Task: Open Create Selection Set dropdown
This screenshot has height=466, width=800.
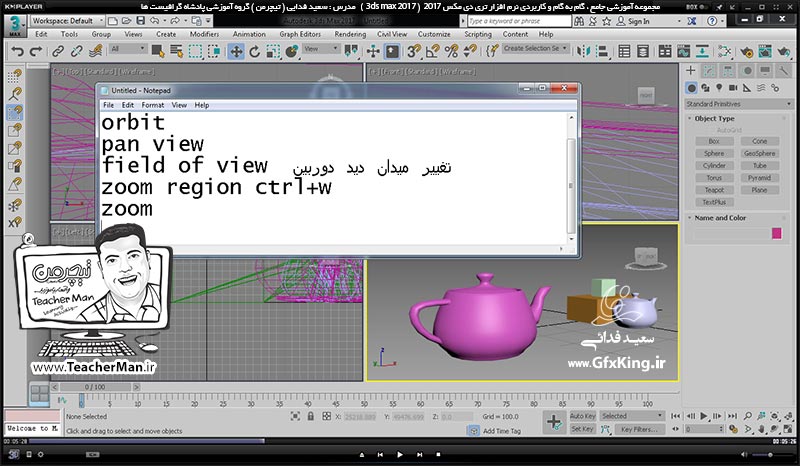Action: [536, 48]
